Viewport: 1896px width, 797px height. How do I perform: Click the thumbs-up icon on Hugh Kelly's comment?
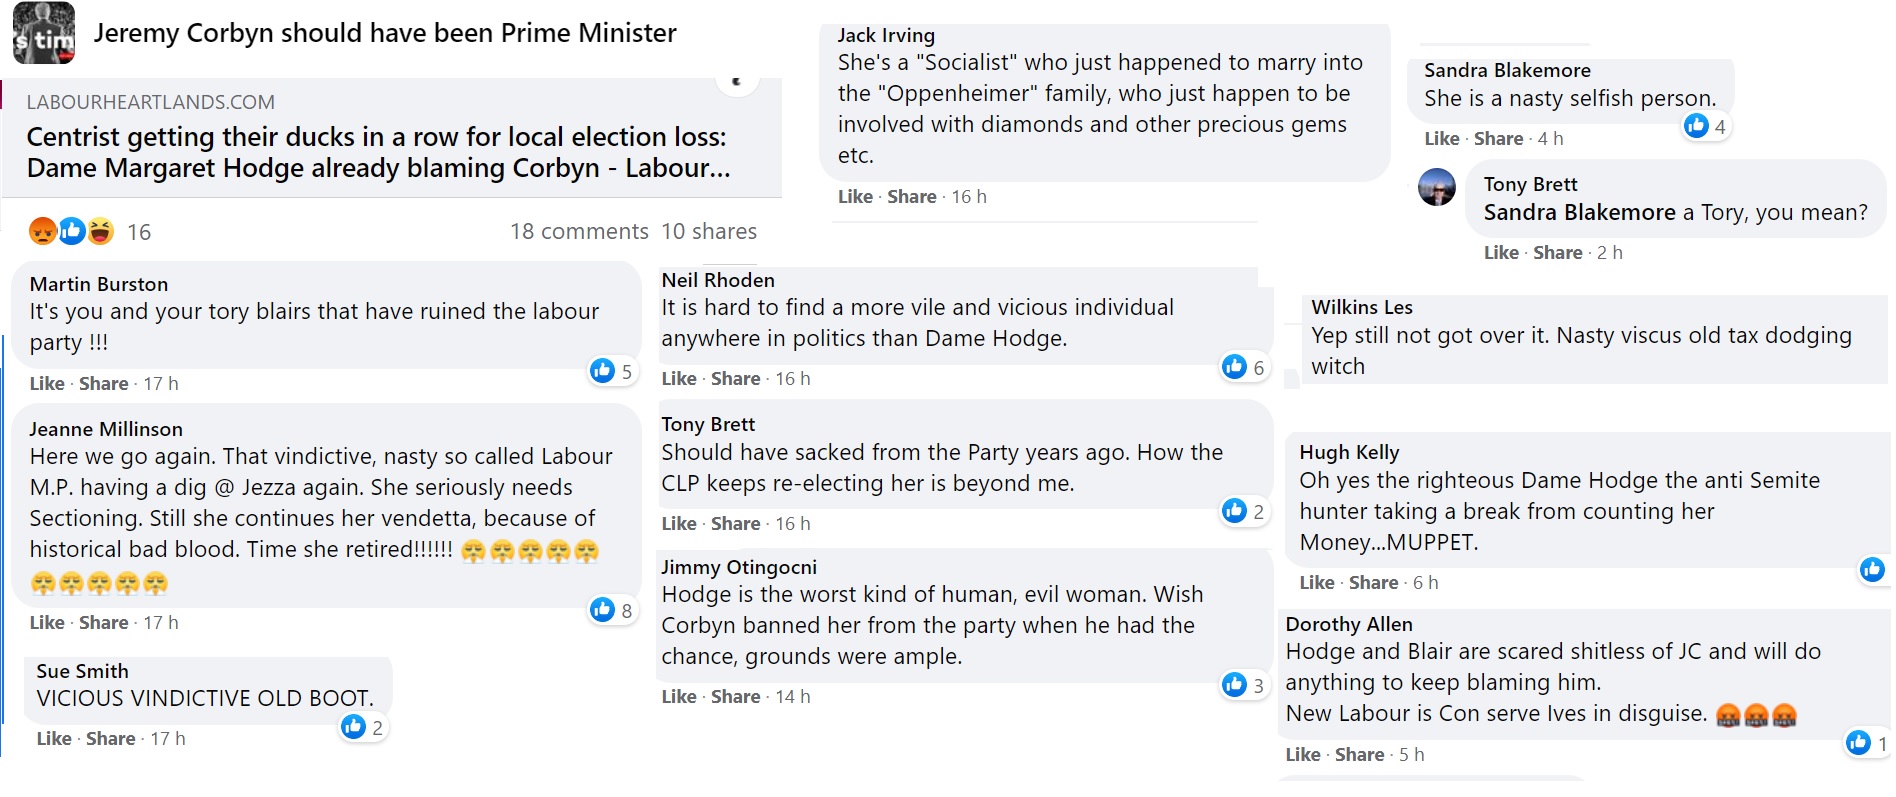point(1872,570)
